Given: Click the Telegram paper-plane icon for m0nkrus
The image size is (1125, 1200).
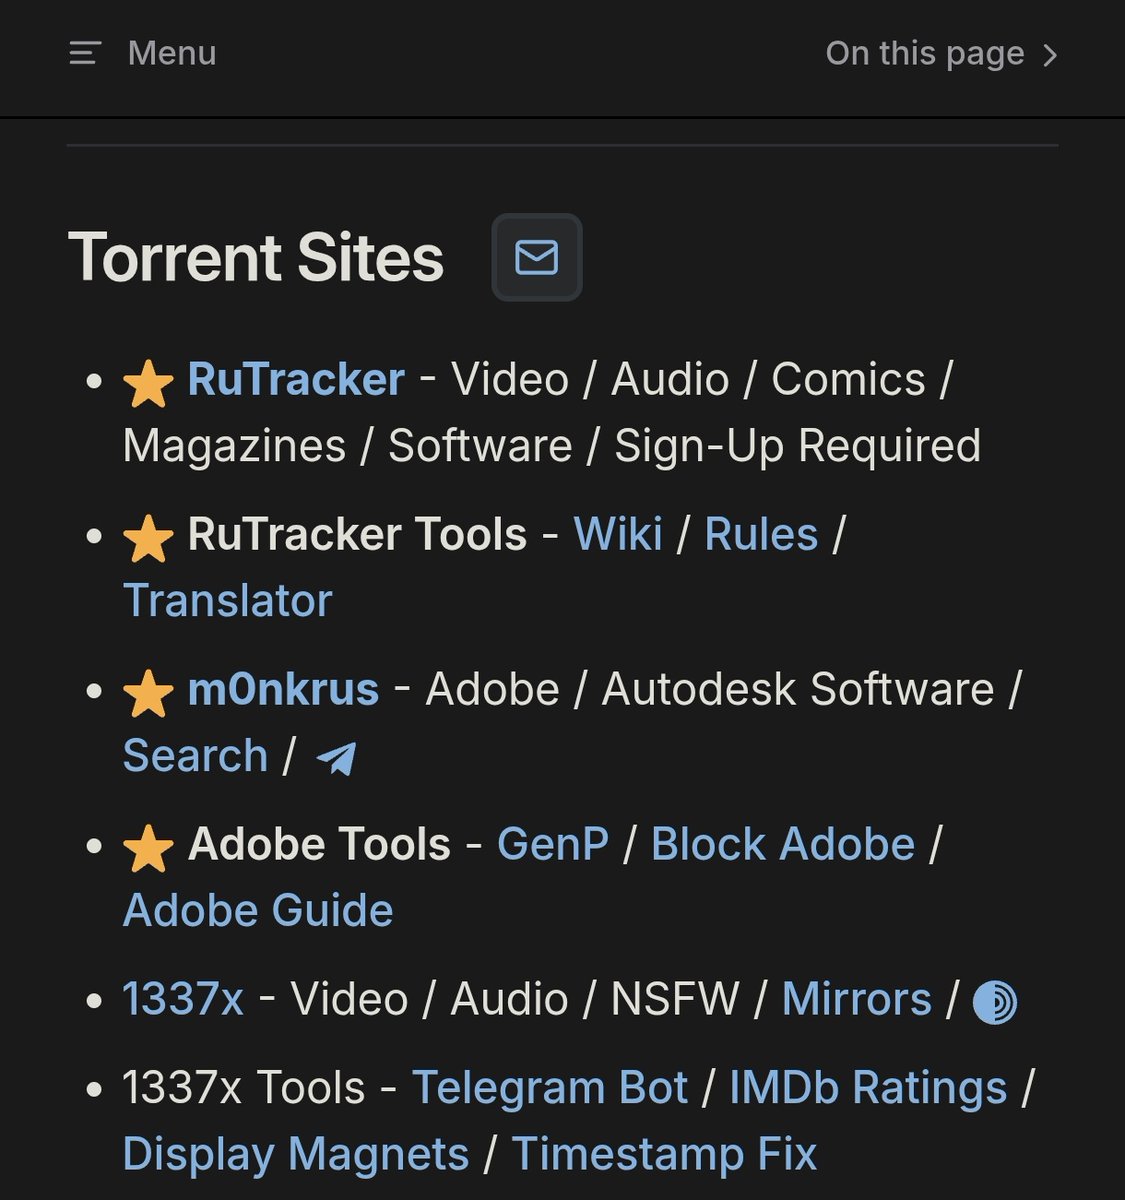Looking at the screenshot, I should pyautogui.click(x=336, y=758).
